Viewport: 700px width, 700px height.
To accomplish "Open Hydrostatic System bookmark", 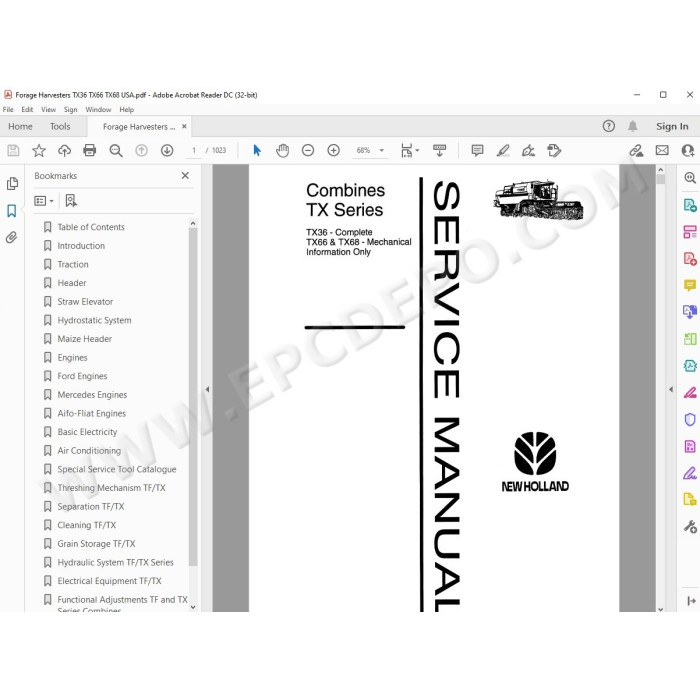I will pos(95,321).
